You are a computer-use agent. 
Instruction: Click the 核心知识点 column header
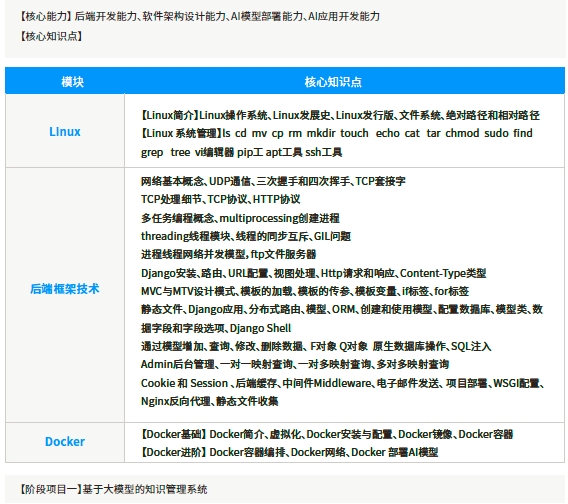pos(333,82)
